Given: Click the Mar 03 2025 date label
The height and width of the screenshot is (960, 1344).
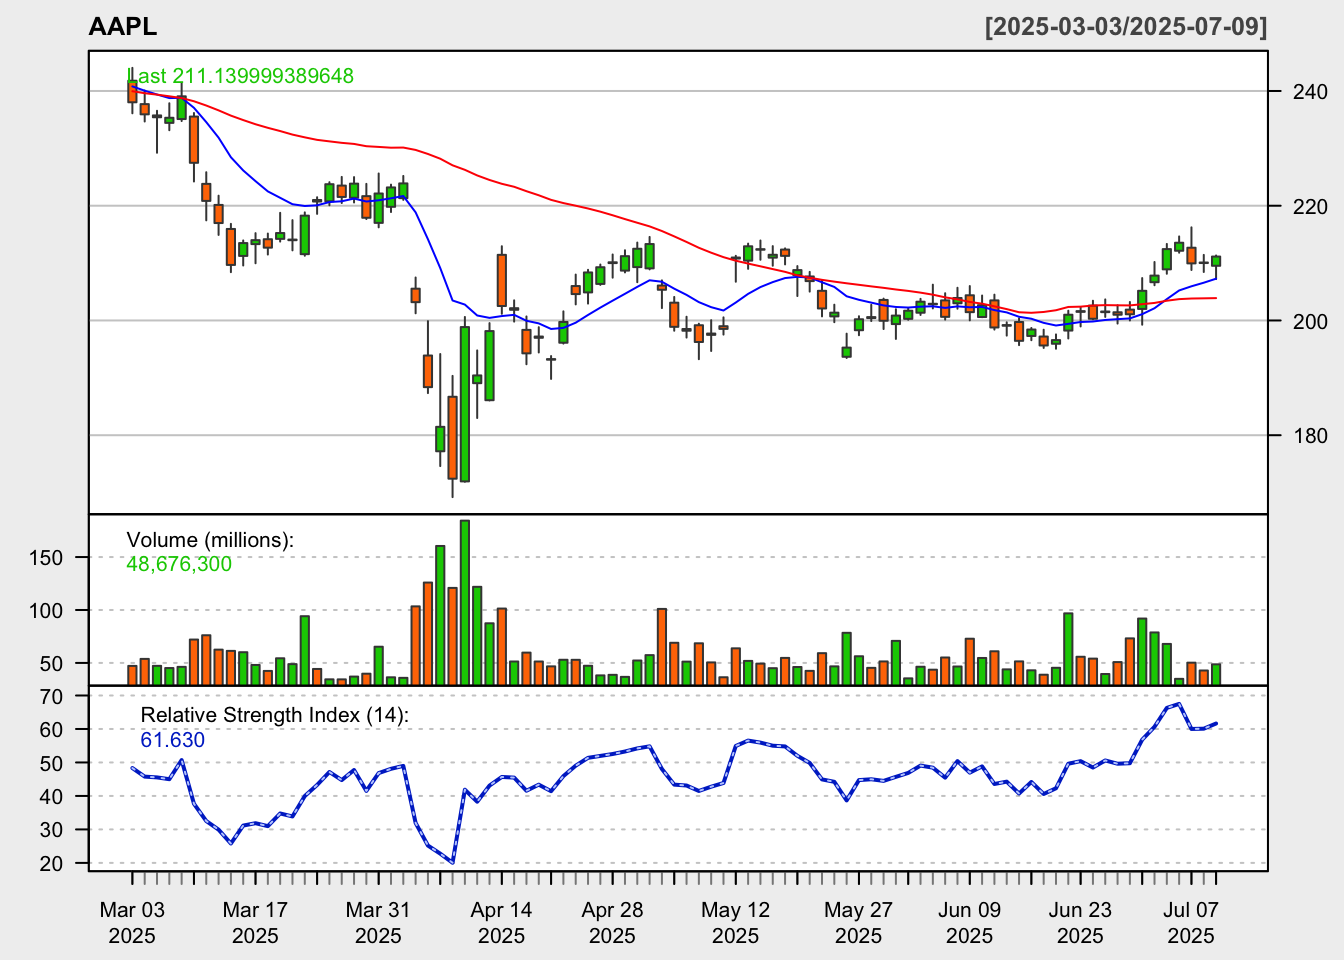Looking at the screenshot, I should point(132,923).
